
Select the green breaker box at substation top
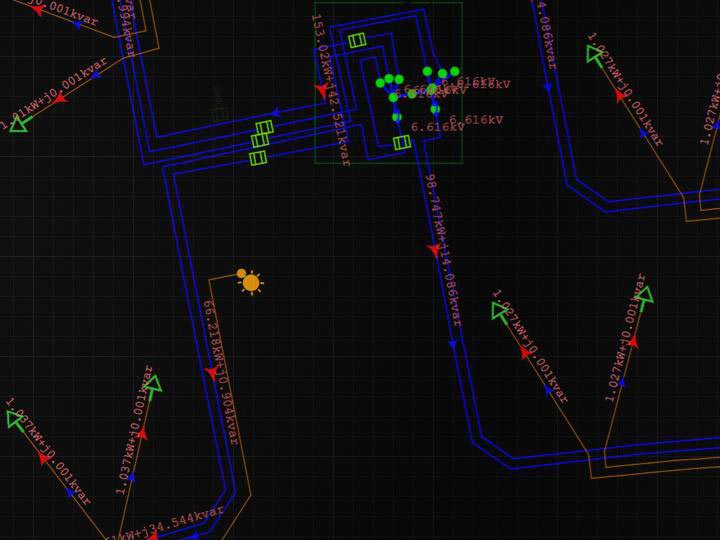(x=357, y=40)
